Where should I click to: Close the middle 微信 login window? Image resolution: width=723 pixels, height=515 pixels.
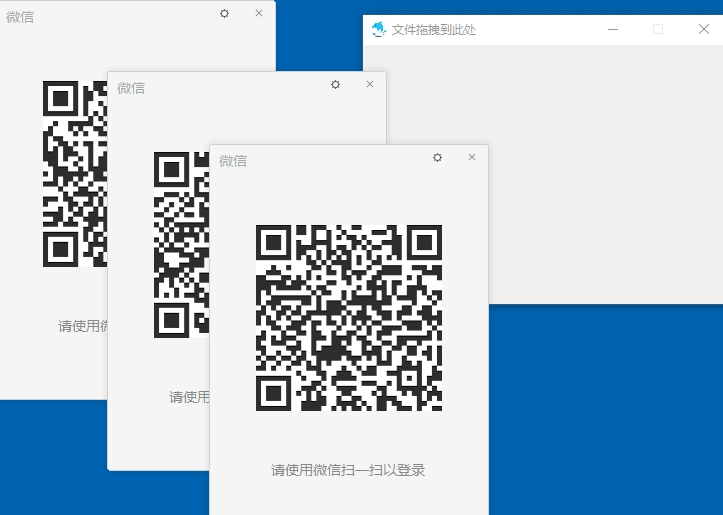pos(370,85)
